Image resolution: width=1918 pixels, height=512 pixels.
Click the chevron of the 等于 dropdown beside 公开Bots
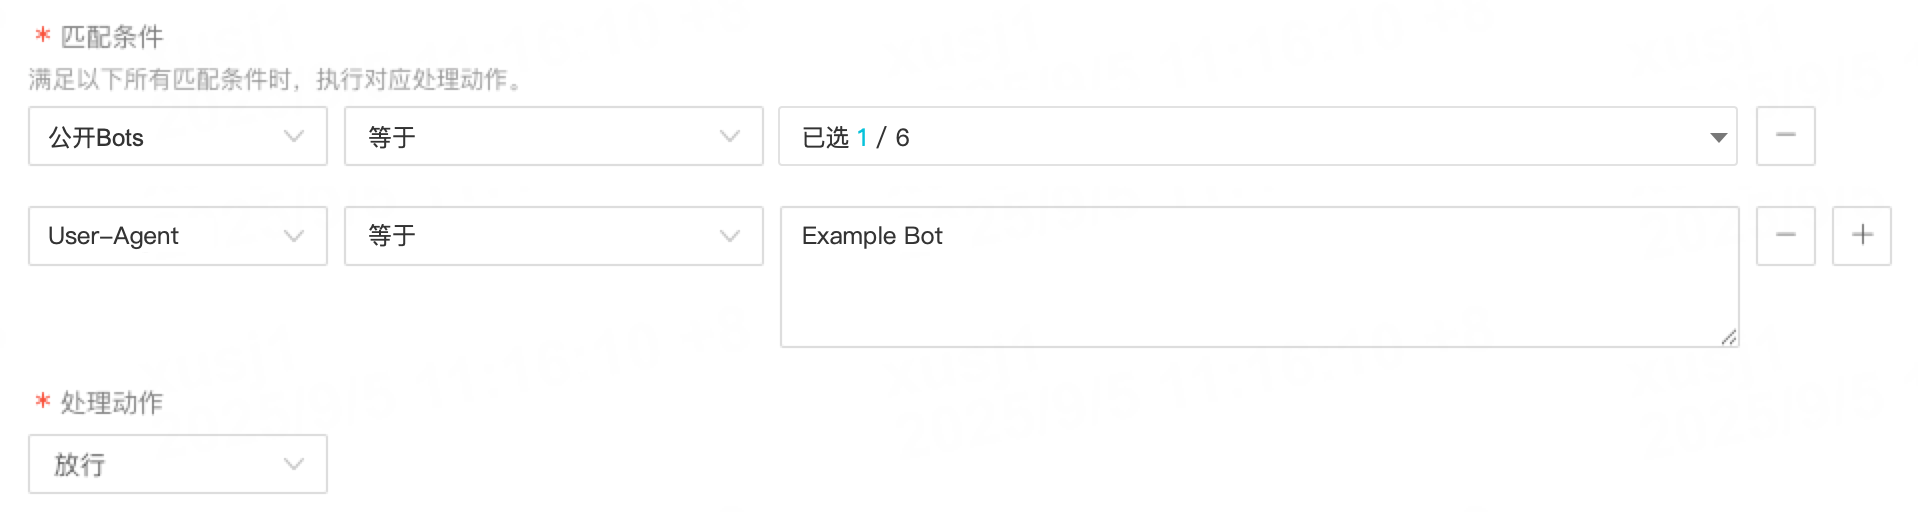point(730,137)
